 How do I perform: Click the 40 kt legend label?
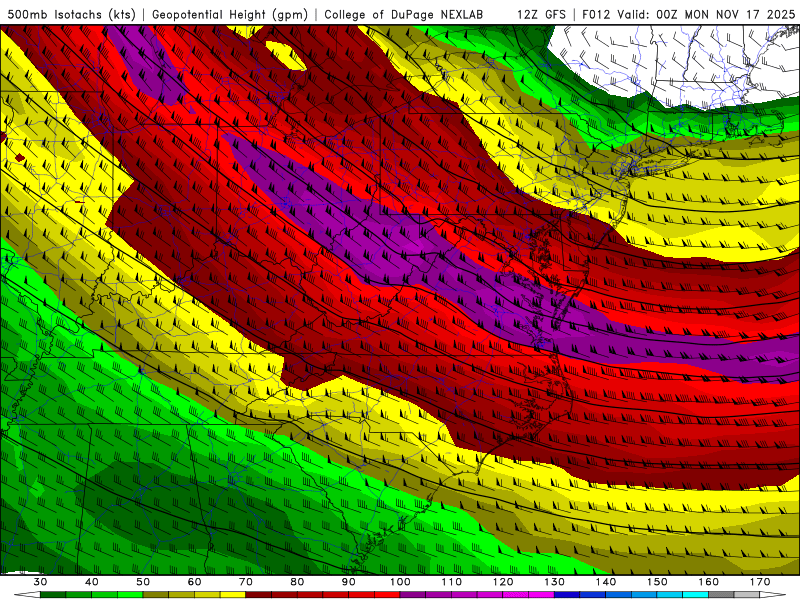click(x=92, y=582)
